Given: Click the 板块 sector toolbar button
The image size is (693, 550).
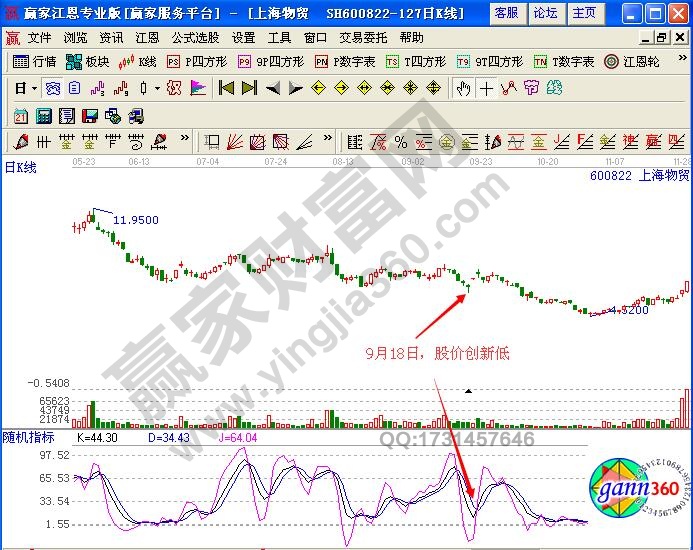Looking at the screenshot, I should [88, 61].
